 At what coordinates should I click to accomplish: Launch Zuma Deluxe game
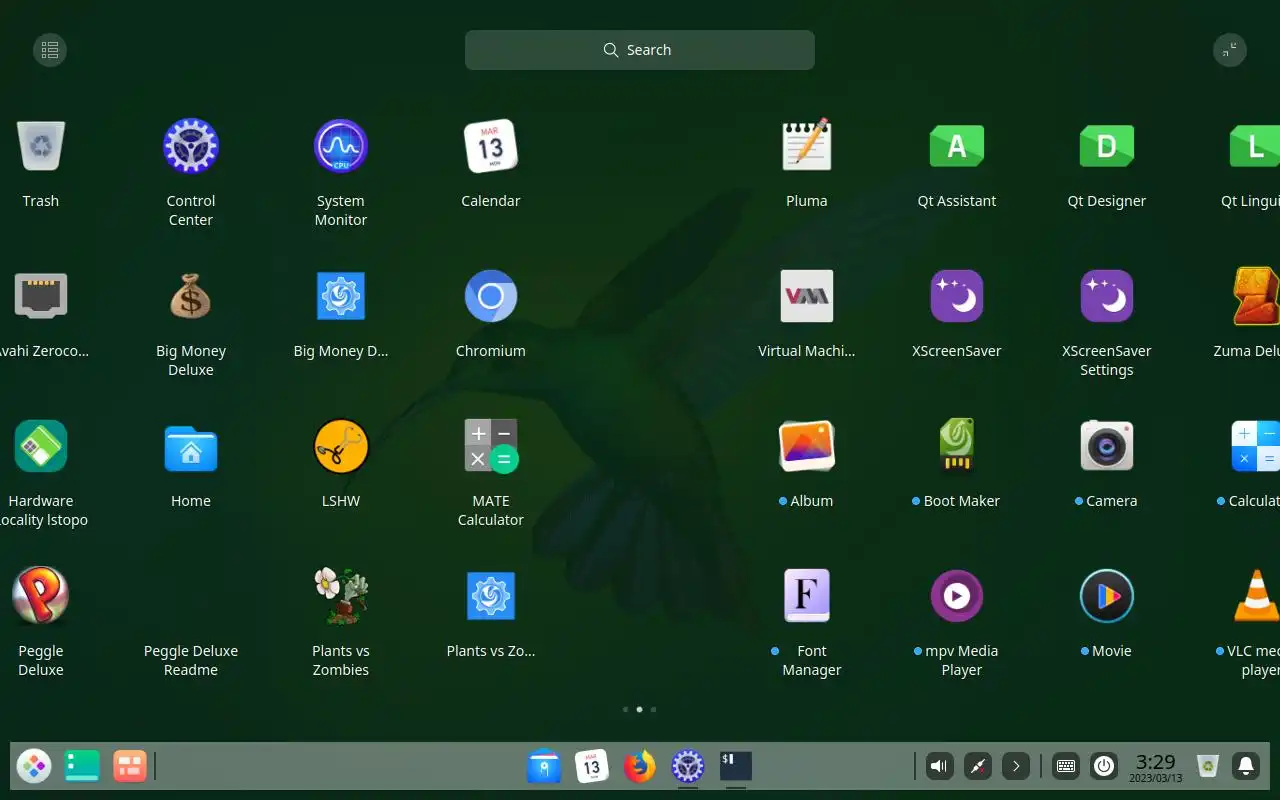1256,296
